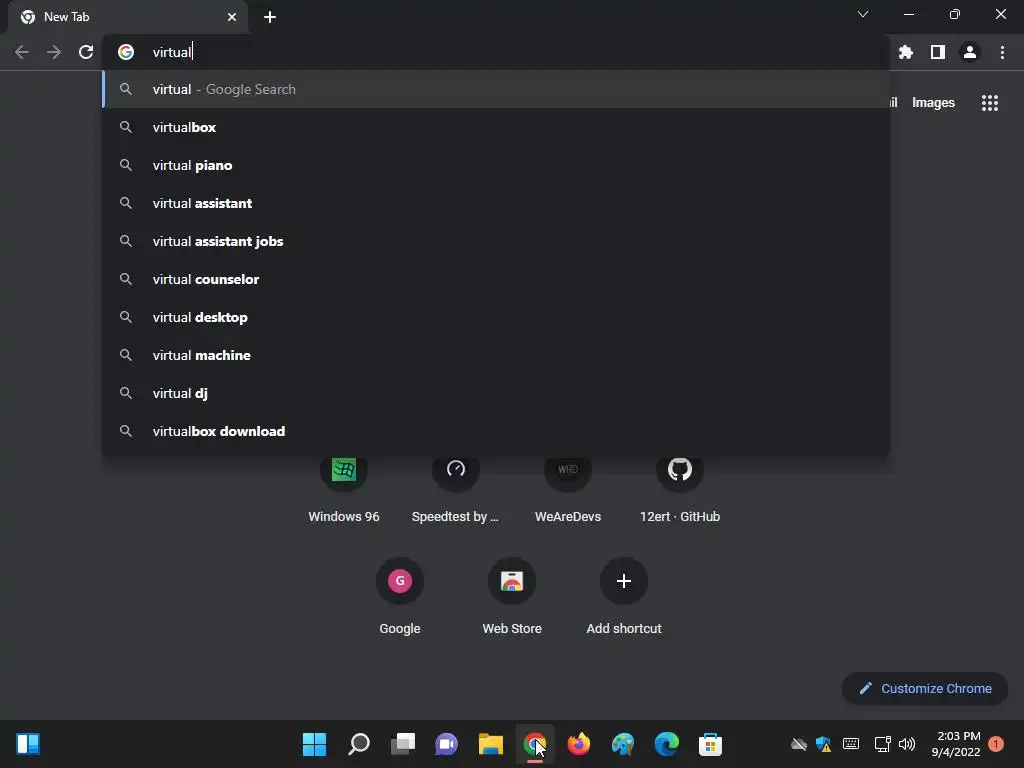
Task: Open the Speedtest shortcut
Action: click(x=455, y=490)
